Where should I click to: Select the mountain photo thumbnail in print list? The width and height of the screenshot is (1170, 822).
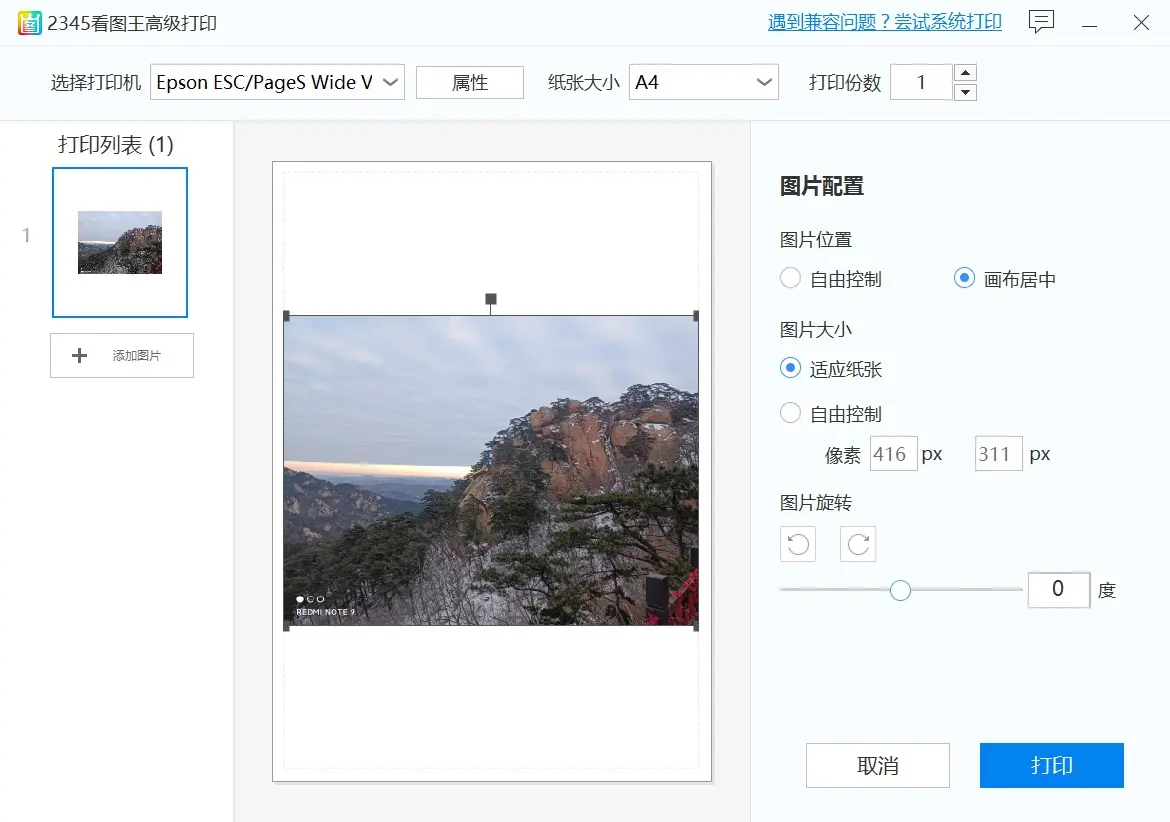pos(119,242)
